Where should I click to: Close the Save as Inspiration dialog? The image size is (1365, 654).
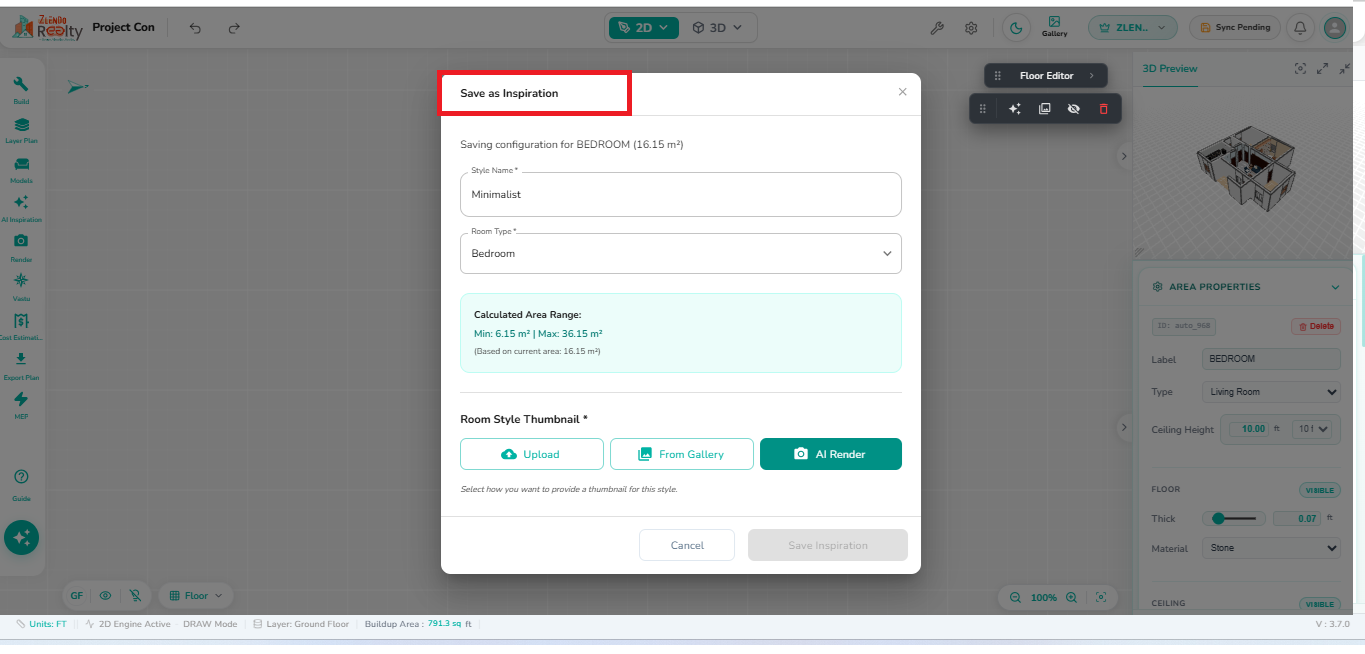(x=902, y=92)
